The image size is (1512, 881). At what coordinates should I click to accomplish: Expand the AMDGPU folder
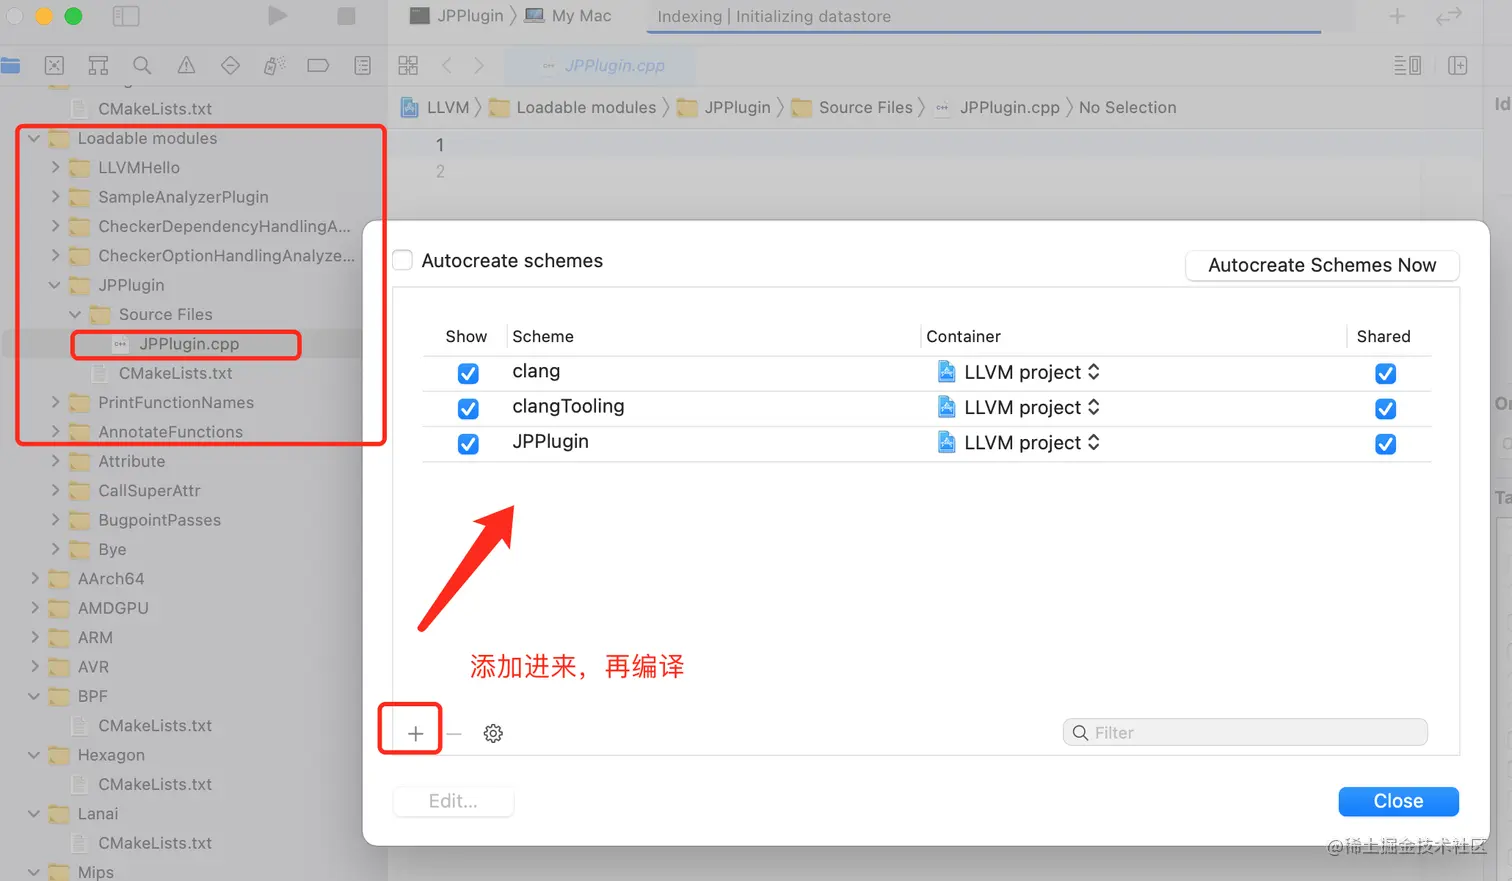pyautogui.click(x=35, y=608)
